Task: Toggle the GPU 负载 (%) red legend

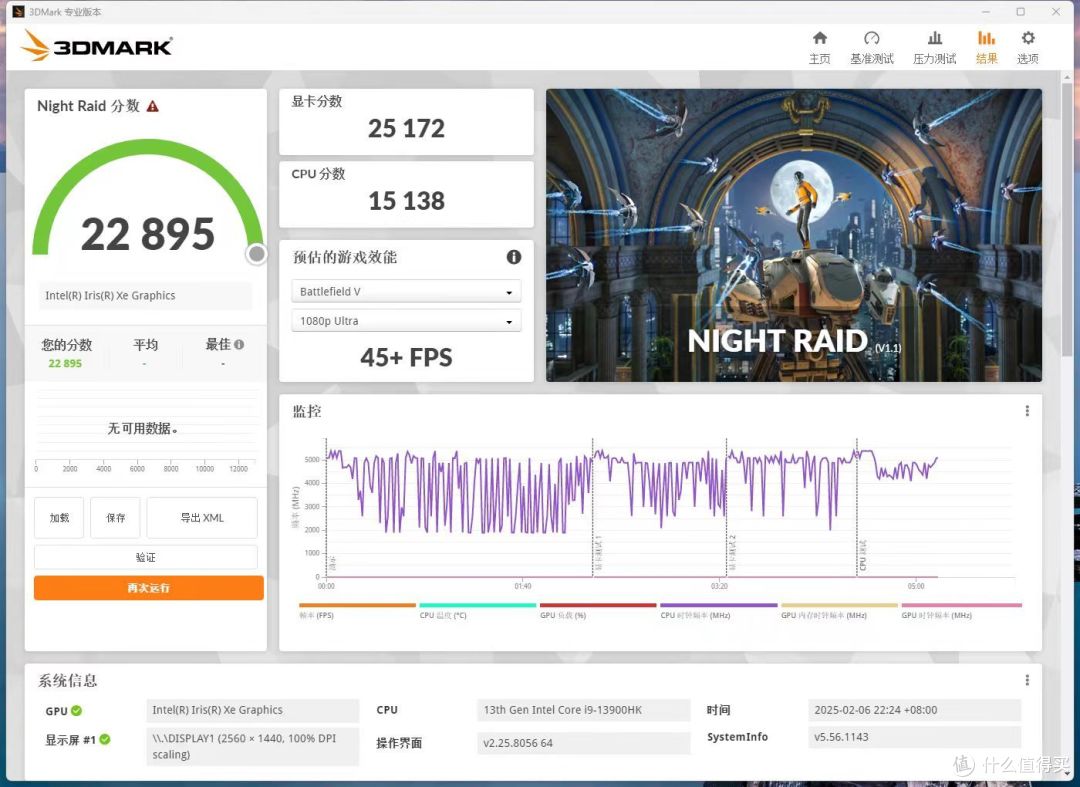Action: point(598,611)
